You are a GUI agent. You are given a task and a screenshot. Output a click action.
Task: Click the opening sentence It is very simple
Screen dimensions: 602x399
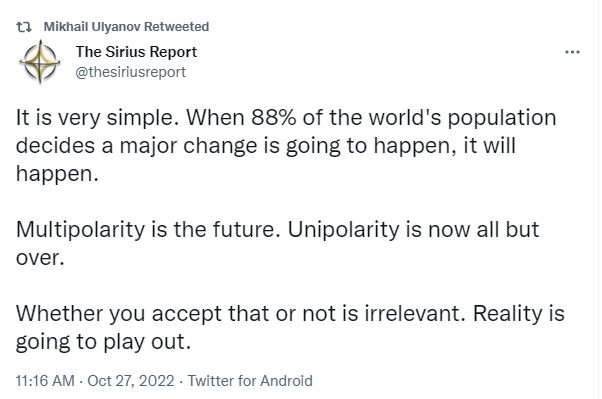click(98, 118)
